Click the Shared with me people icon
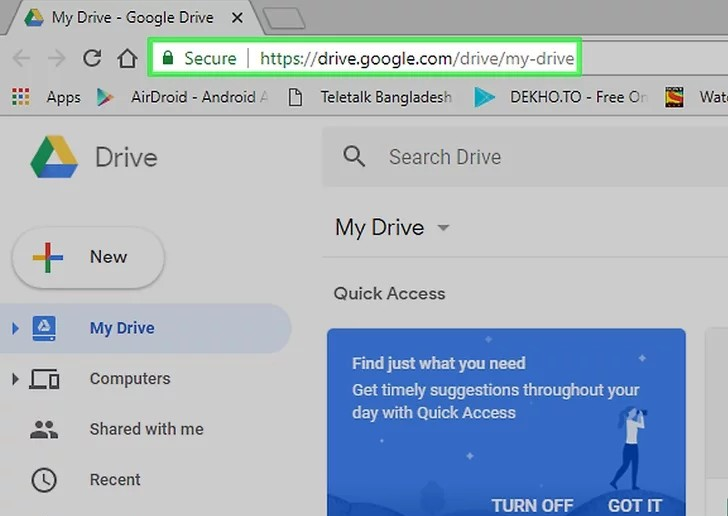 44,429
